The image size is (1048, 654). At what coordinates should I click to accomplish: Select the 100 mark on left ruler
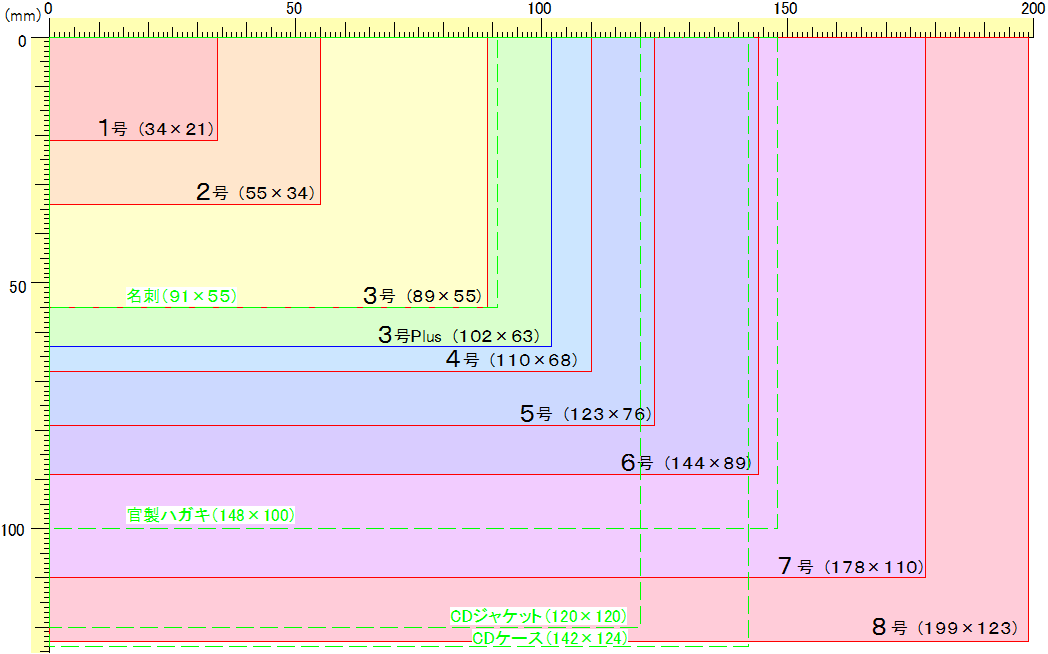click(14, 529)
